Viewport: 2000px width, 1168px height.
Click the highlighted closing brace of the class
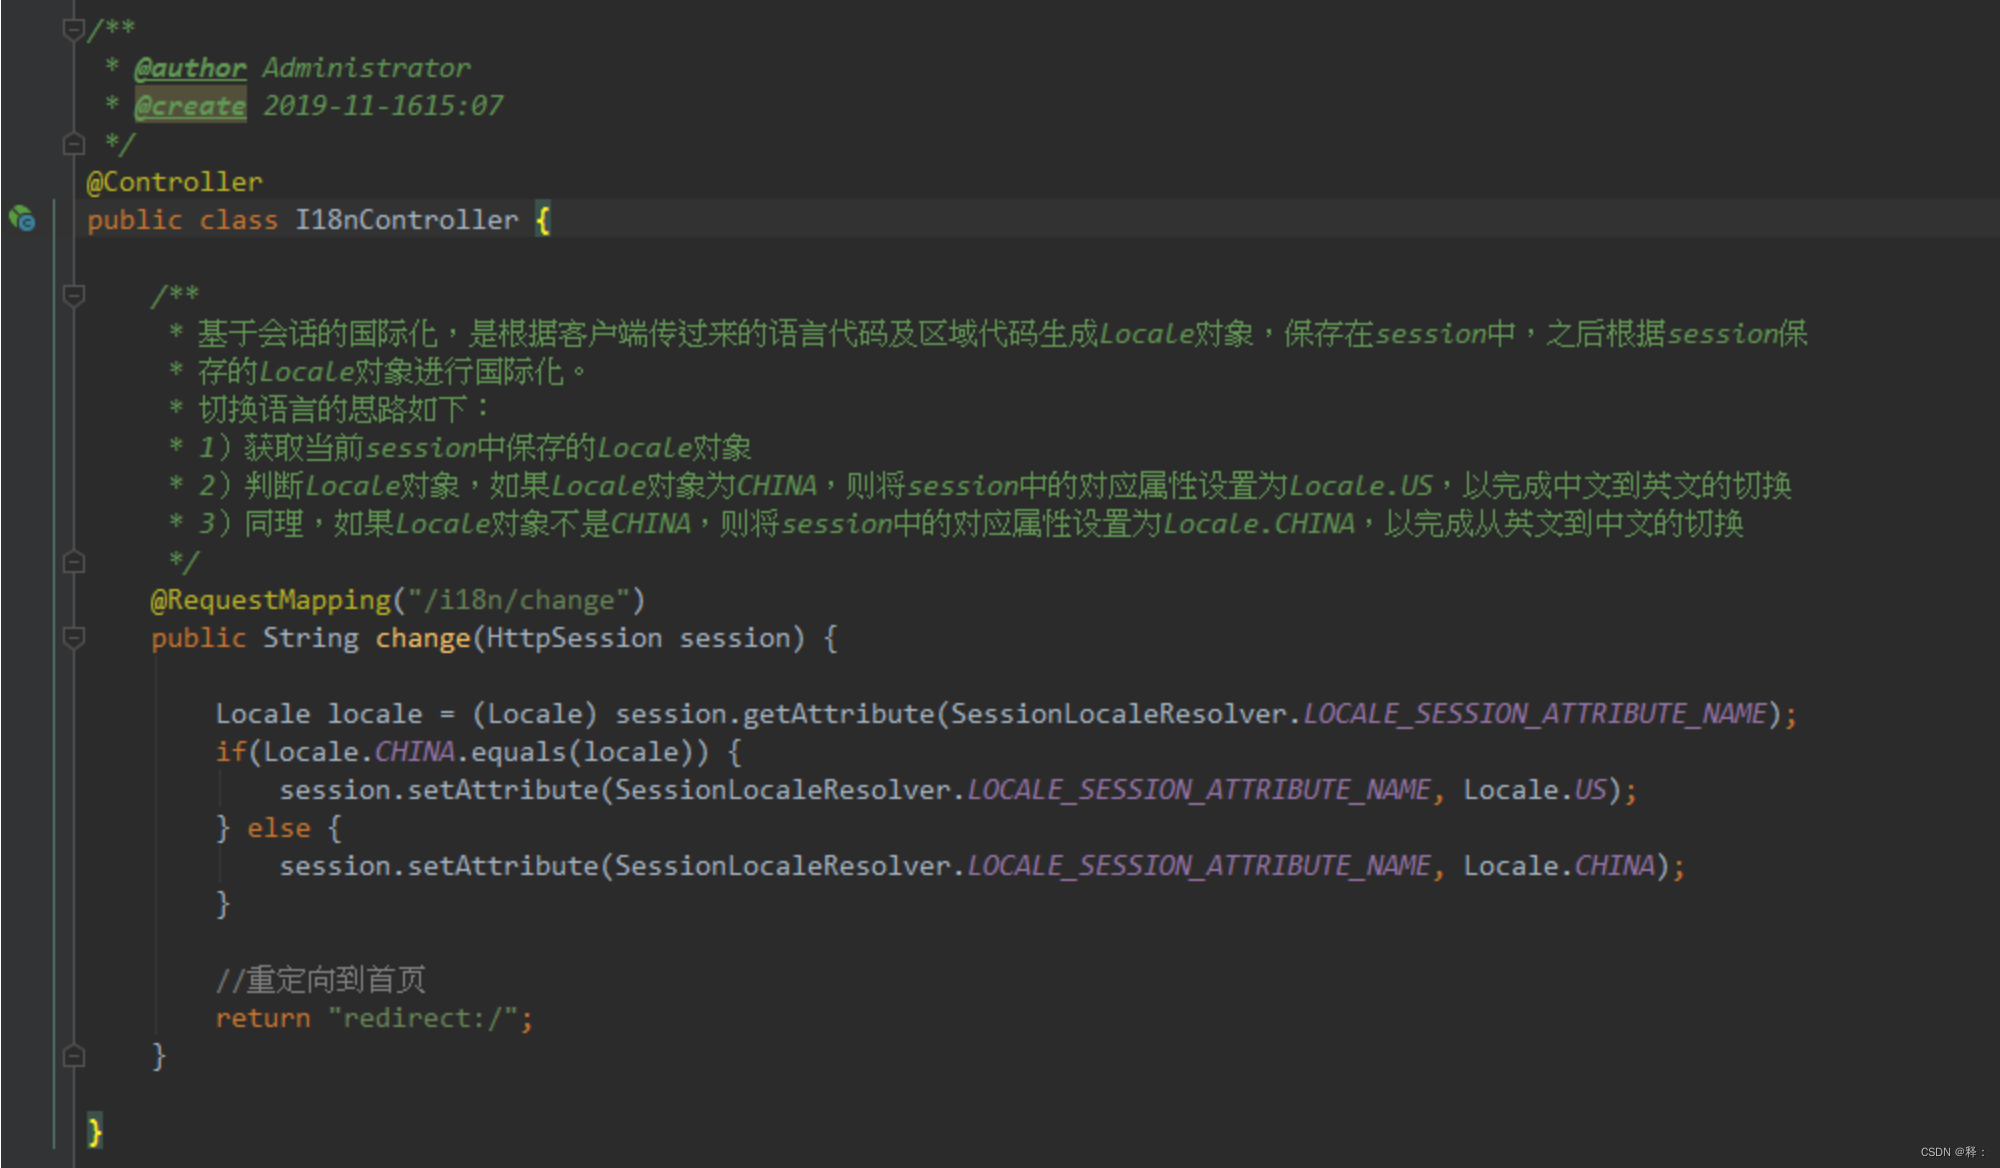click(x=95, y=1132)
